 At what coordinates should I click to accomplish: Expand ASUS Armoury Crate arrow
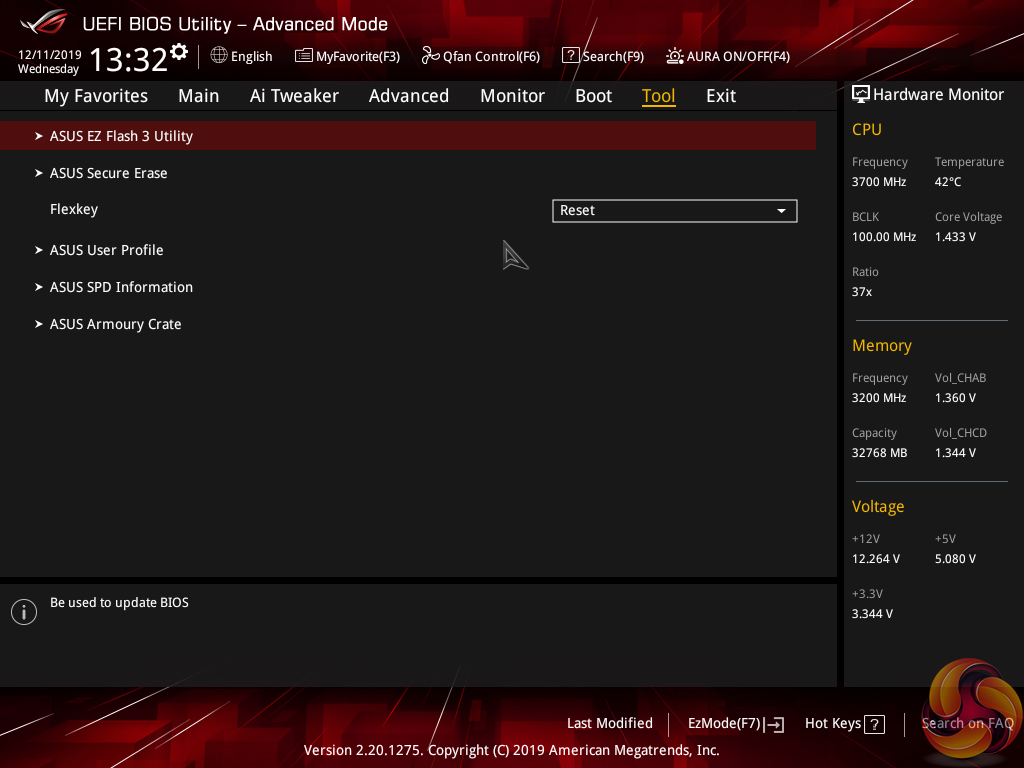(39, 324)
